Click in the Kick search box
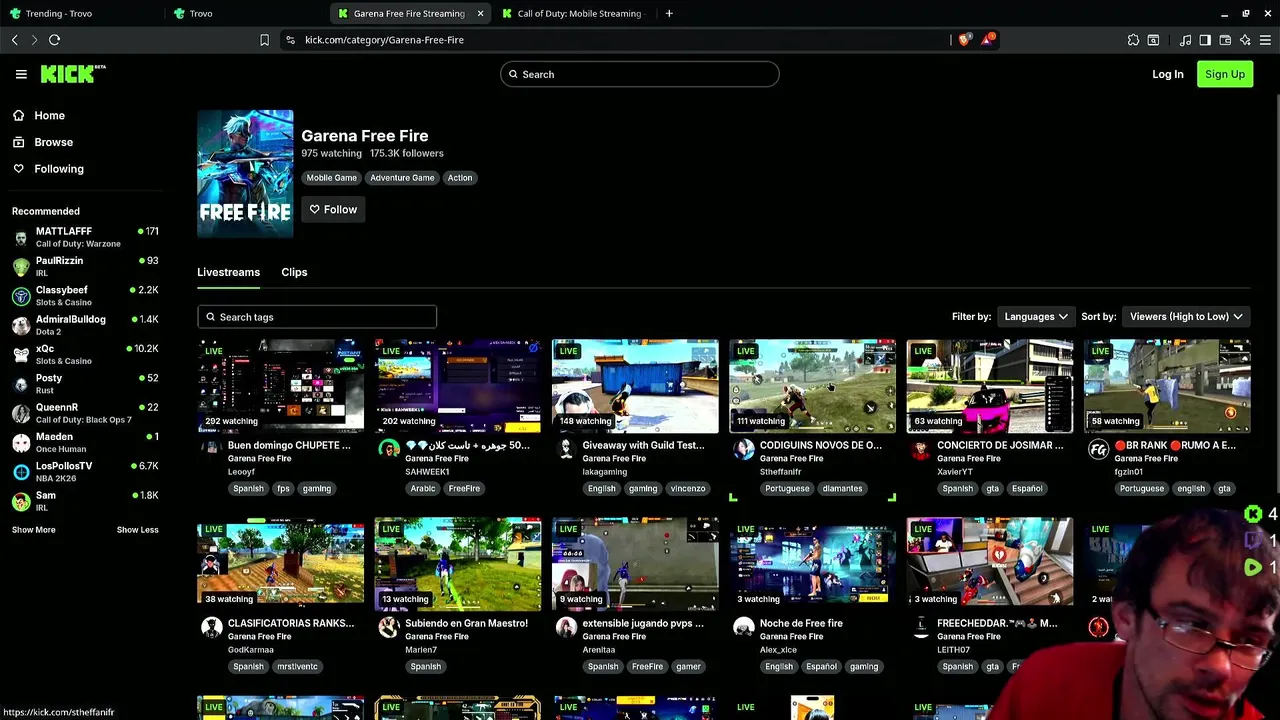This screenshot has width=1280, height=720. (x=640, y=74)
